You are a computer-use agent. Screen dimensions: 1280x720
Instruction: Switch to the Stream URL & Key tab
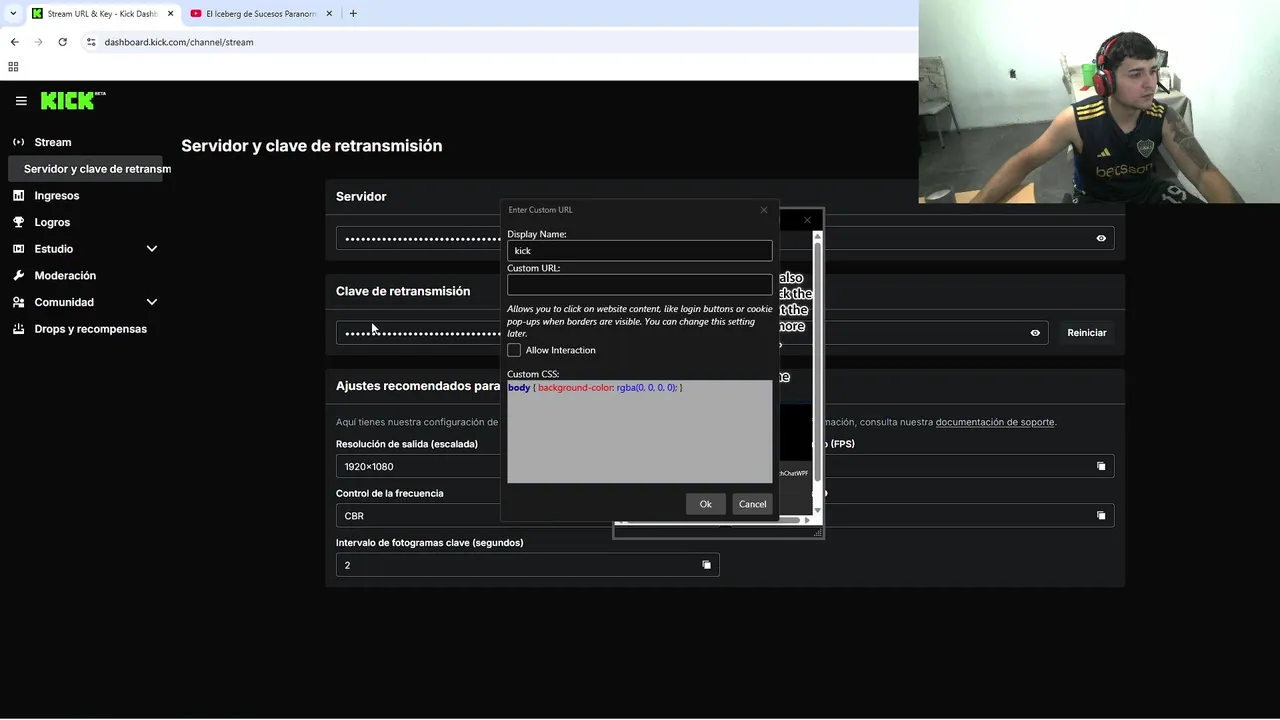point(101,14)
